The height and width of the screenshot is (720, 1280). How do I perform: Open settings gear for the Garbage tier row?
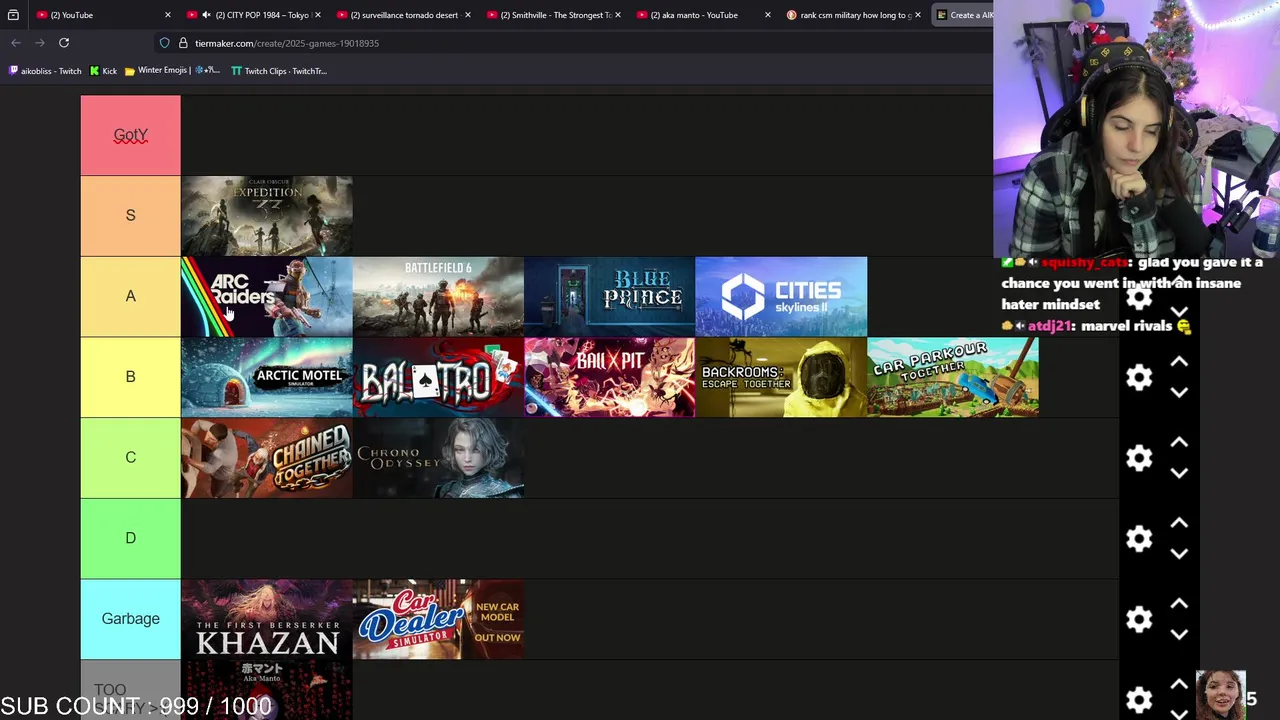coord(1139,619)
